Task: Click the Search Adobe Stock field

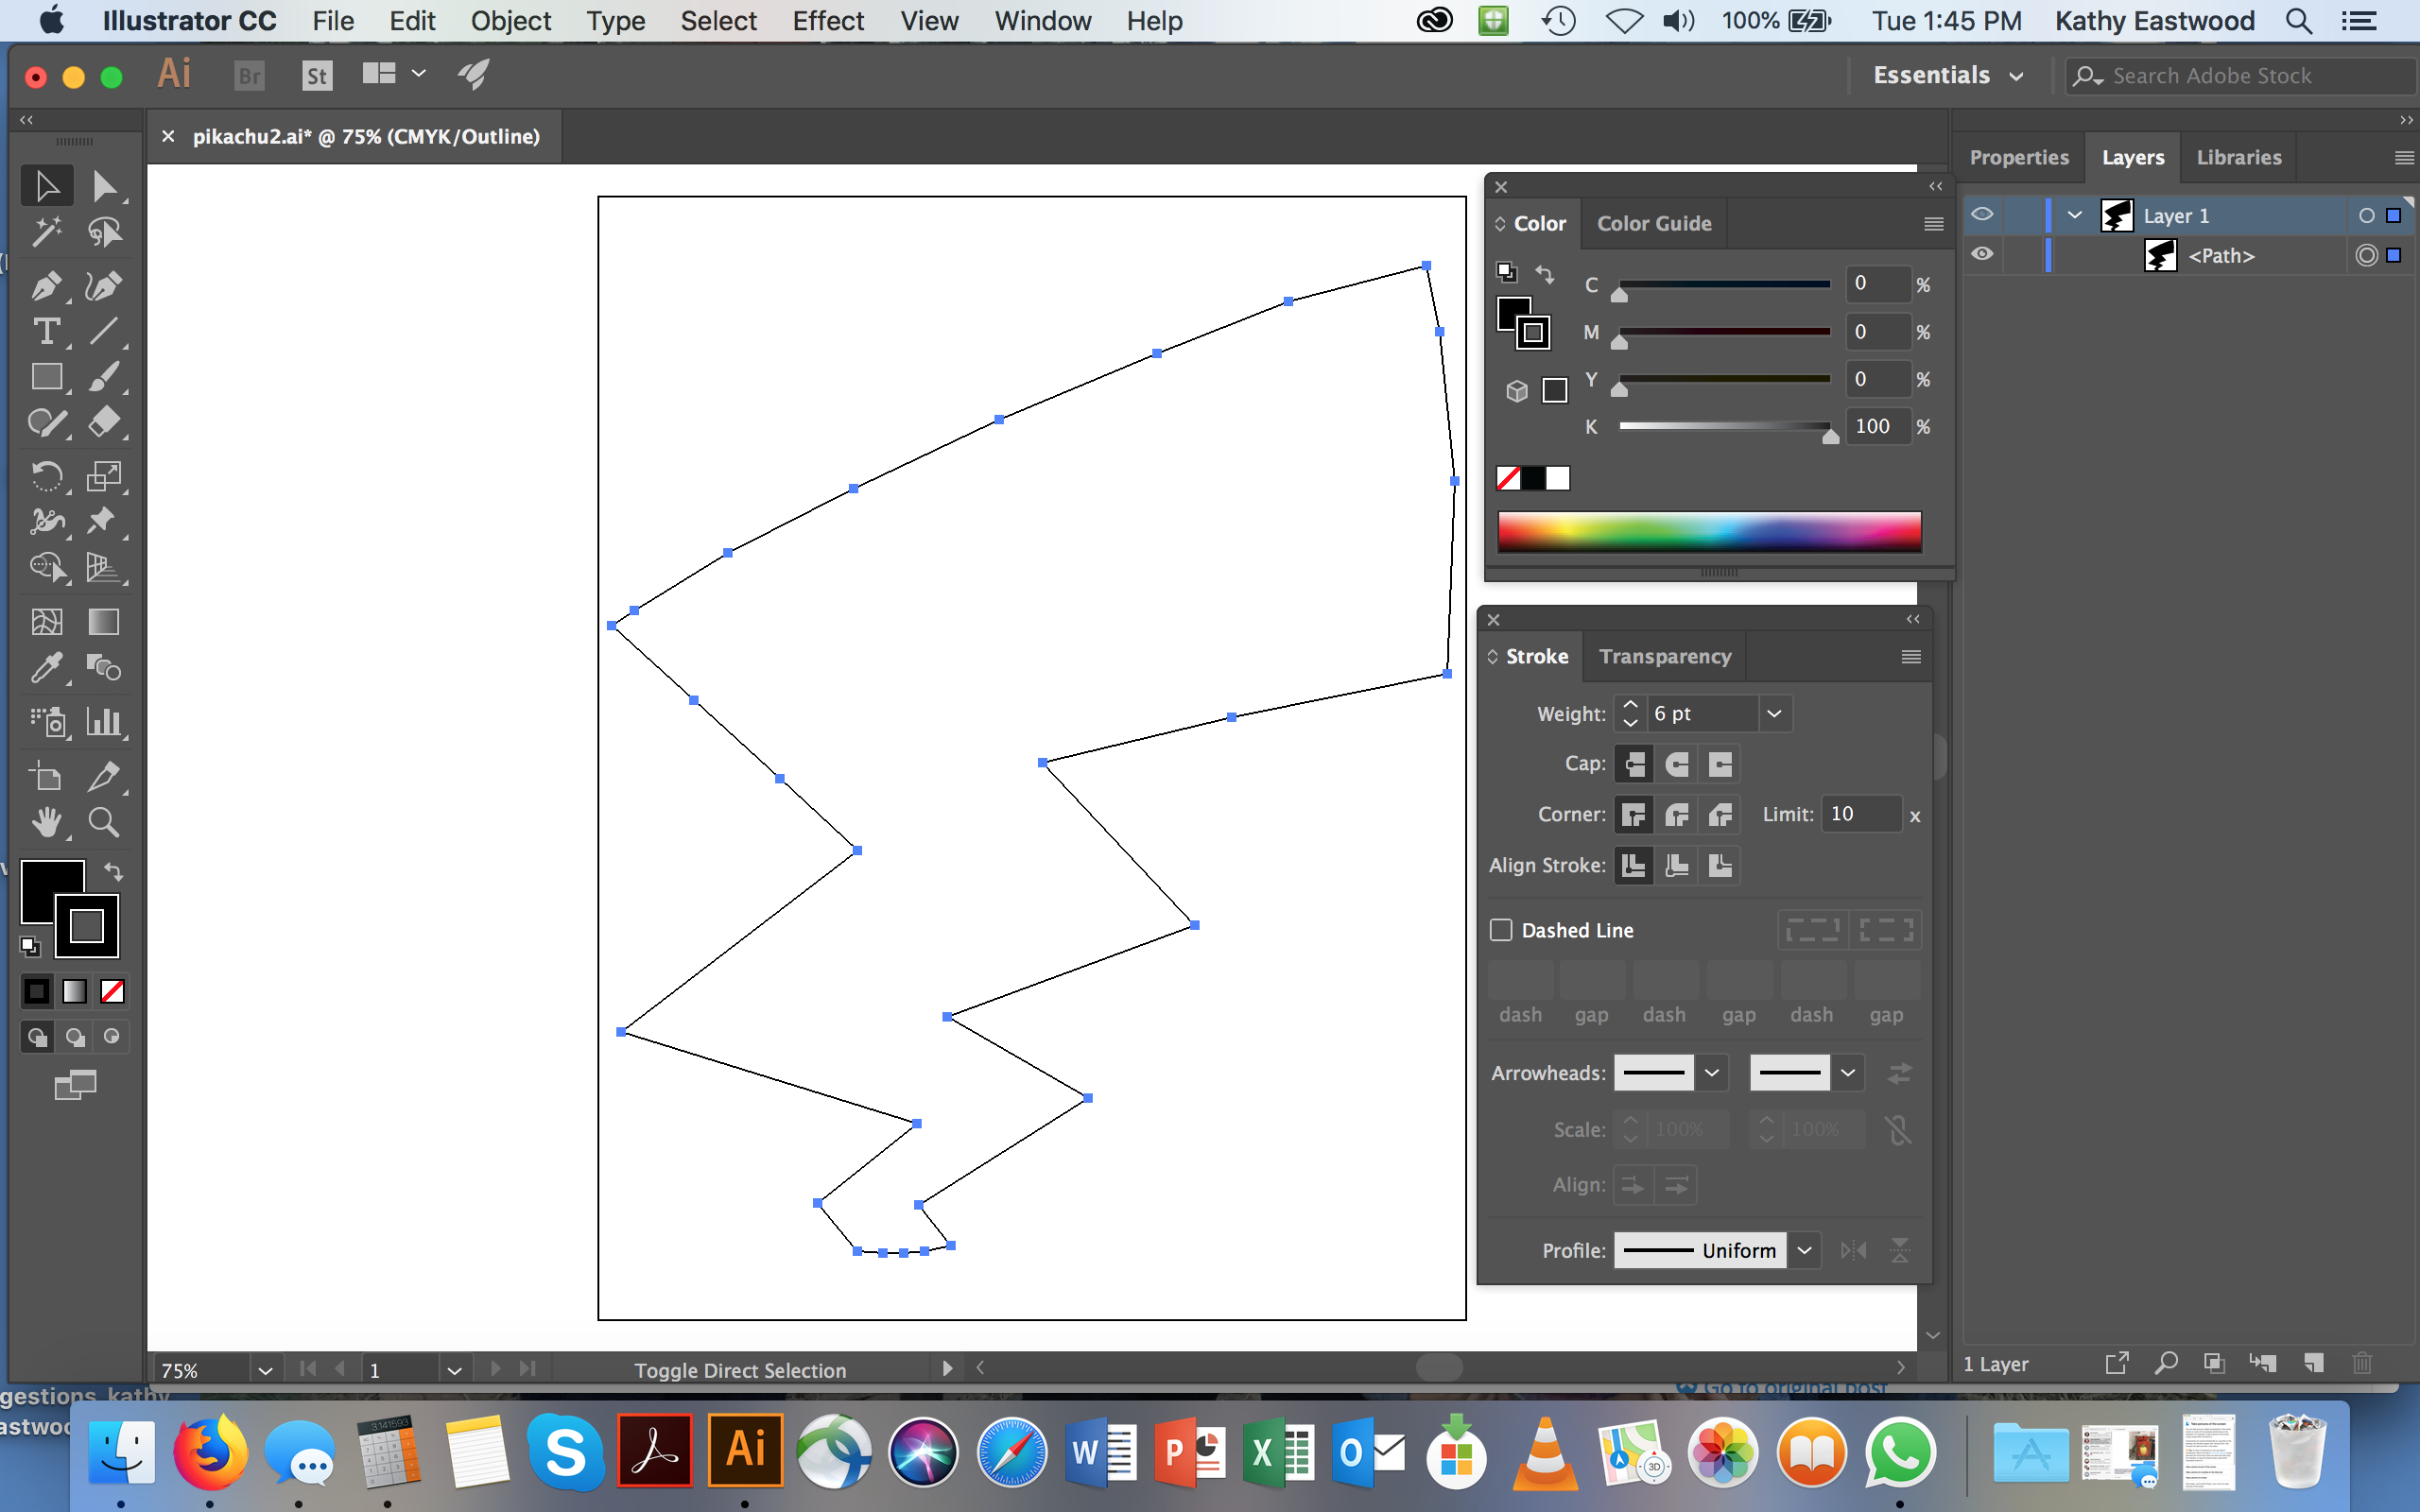Action: point(2240,76)
